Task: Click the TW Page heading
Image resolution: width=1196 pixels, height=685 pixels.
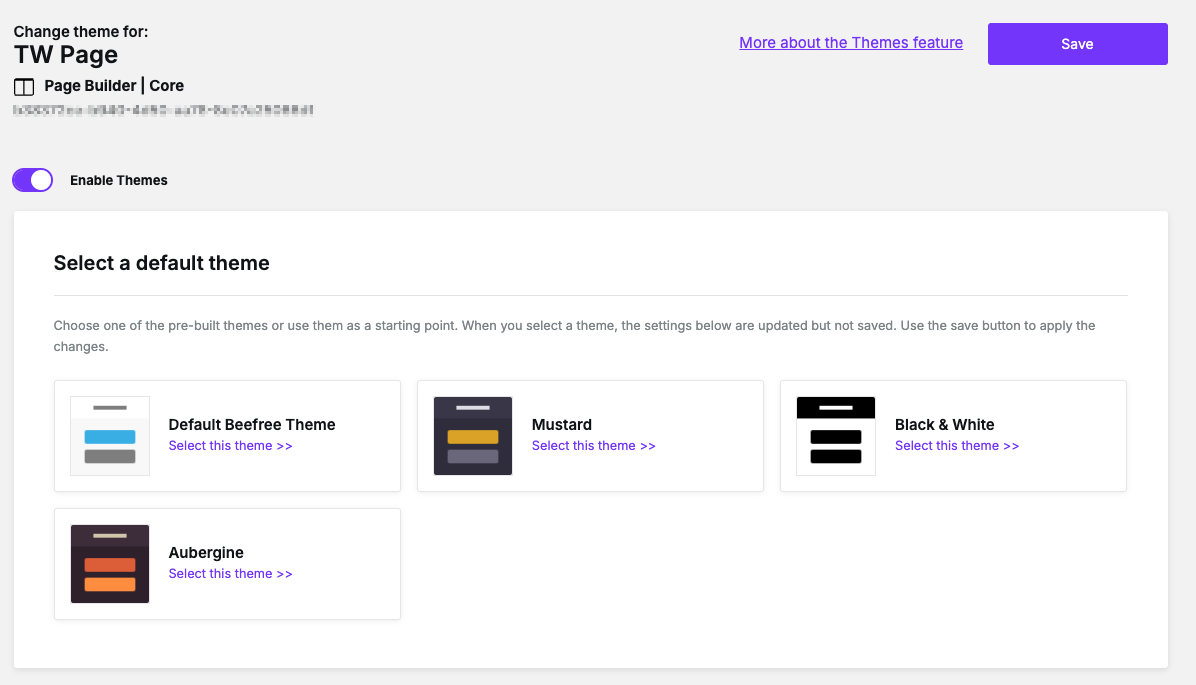Action: point(66,55)
